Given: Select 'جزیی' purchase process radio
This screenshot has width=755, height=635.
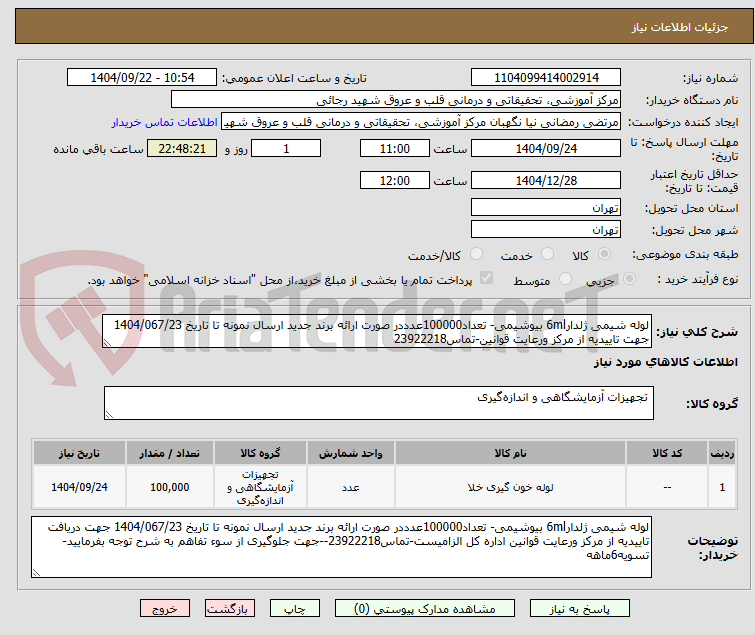Looking at the screenshot, I should (629, 279).
